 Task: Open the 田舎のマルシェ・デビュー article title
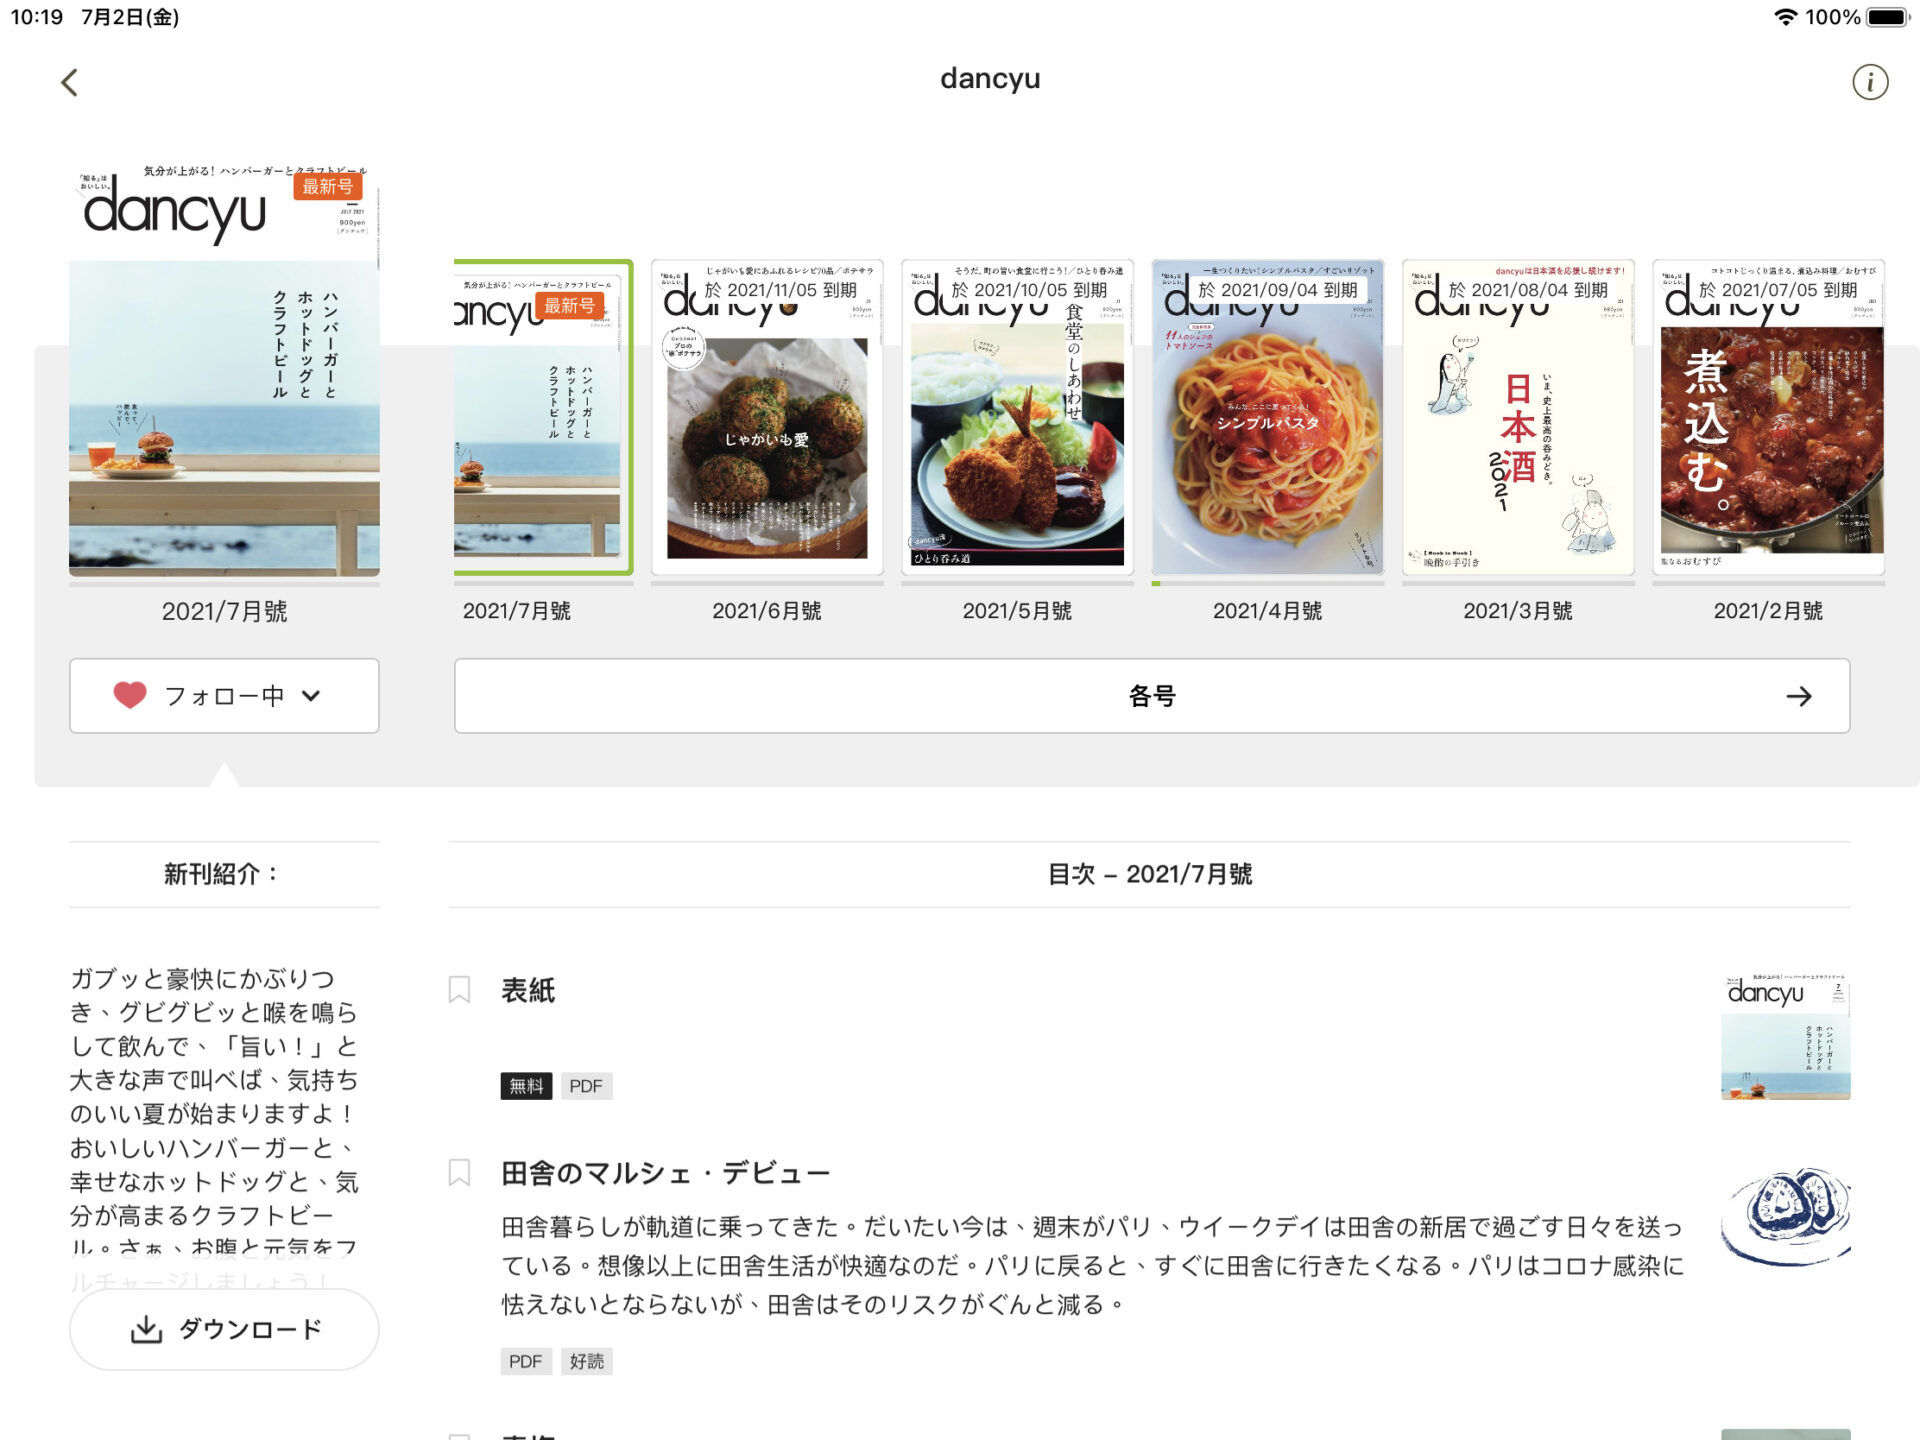665,1173
